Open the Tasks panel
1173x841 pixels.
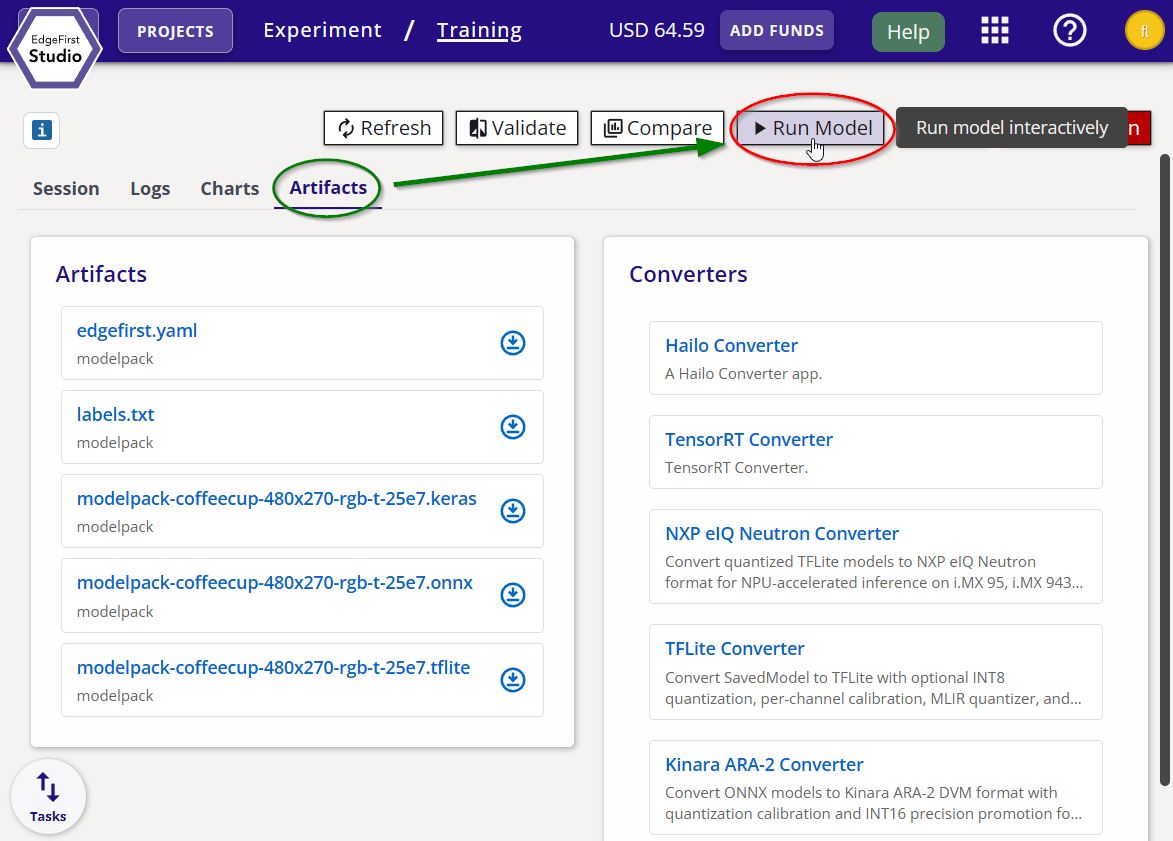(x=48, y=797)
